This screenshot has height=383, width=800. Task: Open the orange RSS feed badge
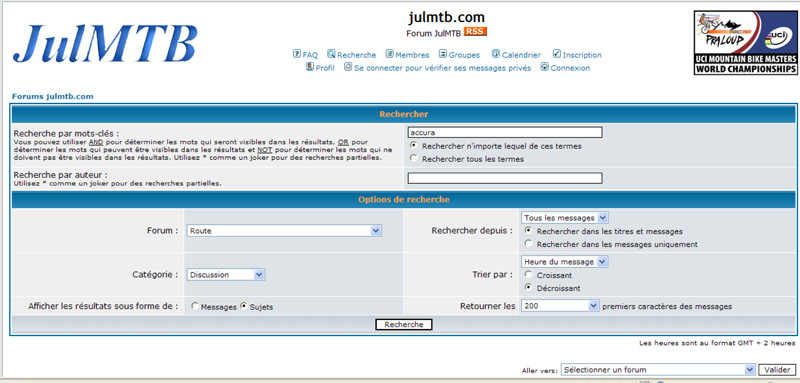[476, 32]
